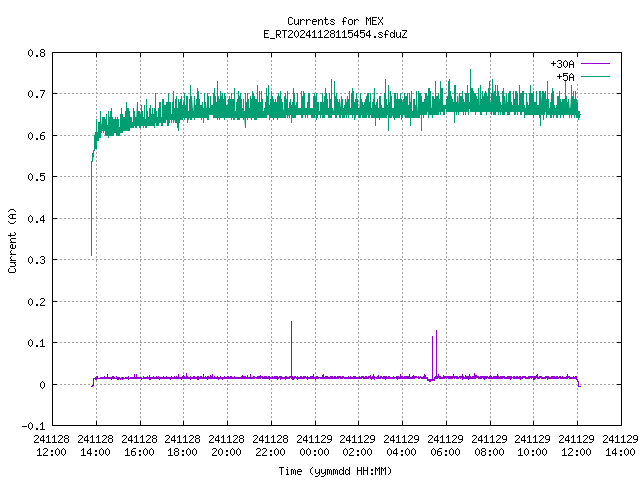This screenshot has width=640, height=480.
Task: Click the 0.1 y-axis tick label
Action: click(36, 343)
